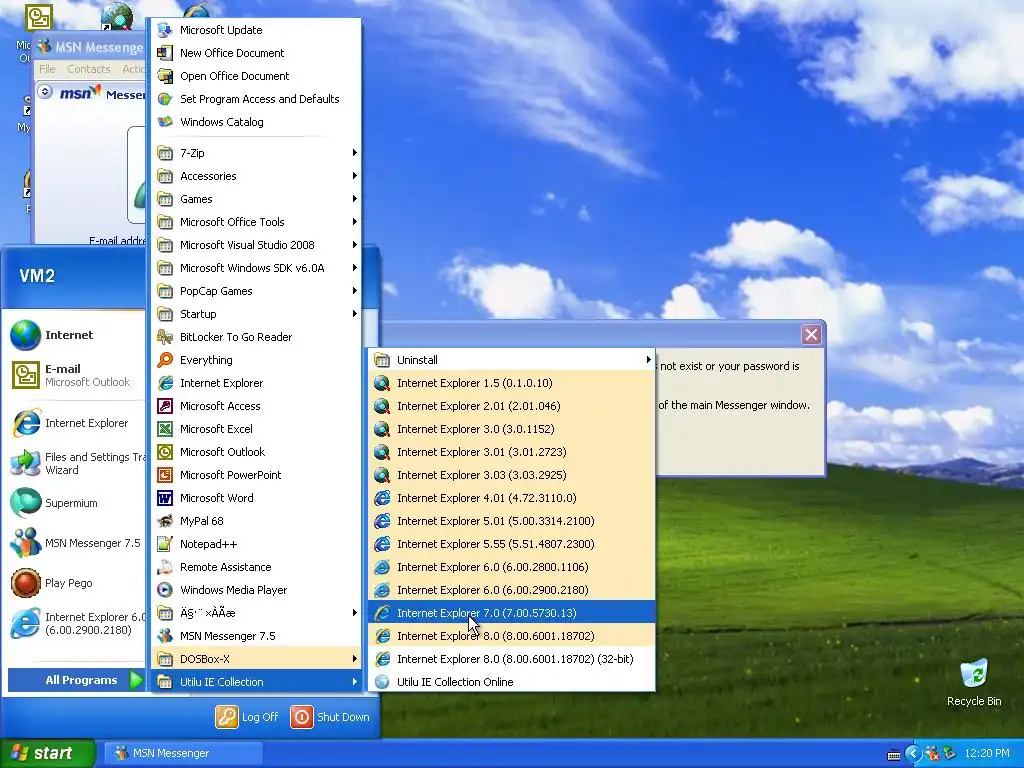Click Internet Explorer 3.03 (3.03.2925) icon

[x=382, y=475]
